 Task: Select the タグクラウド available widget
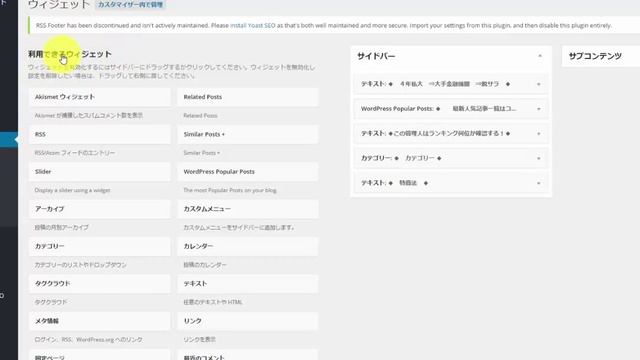coord(100,284)
